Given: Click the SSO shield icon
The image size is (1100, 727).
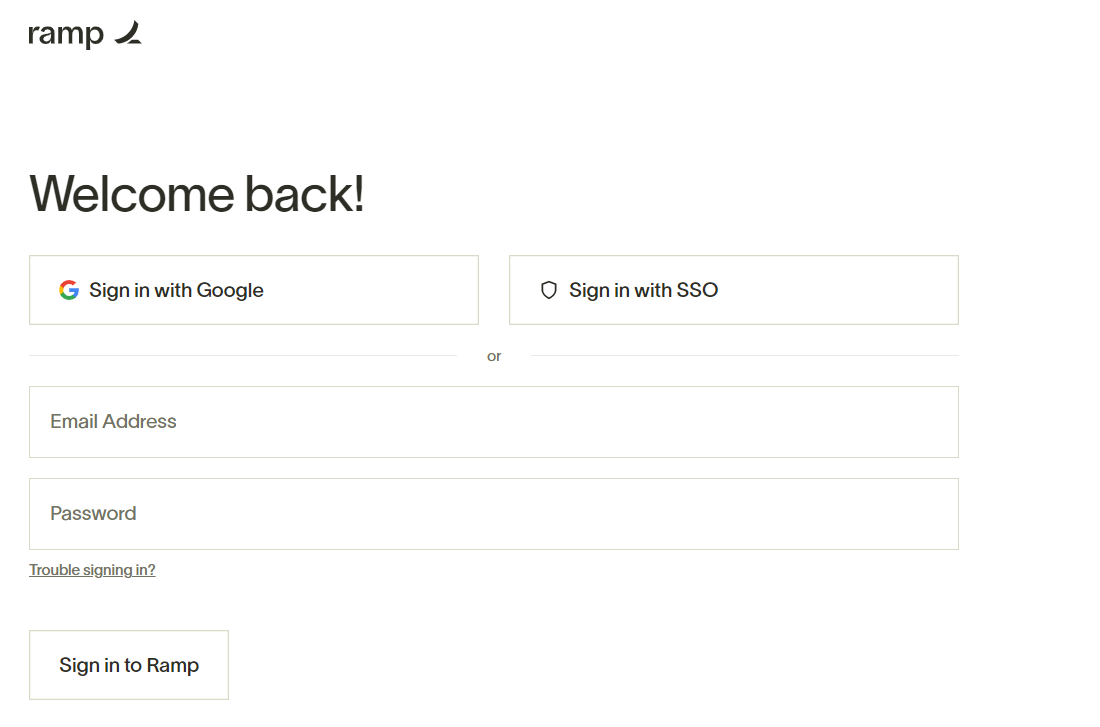Looking at the screenshot, I should click(549, 290).
